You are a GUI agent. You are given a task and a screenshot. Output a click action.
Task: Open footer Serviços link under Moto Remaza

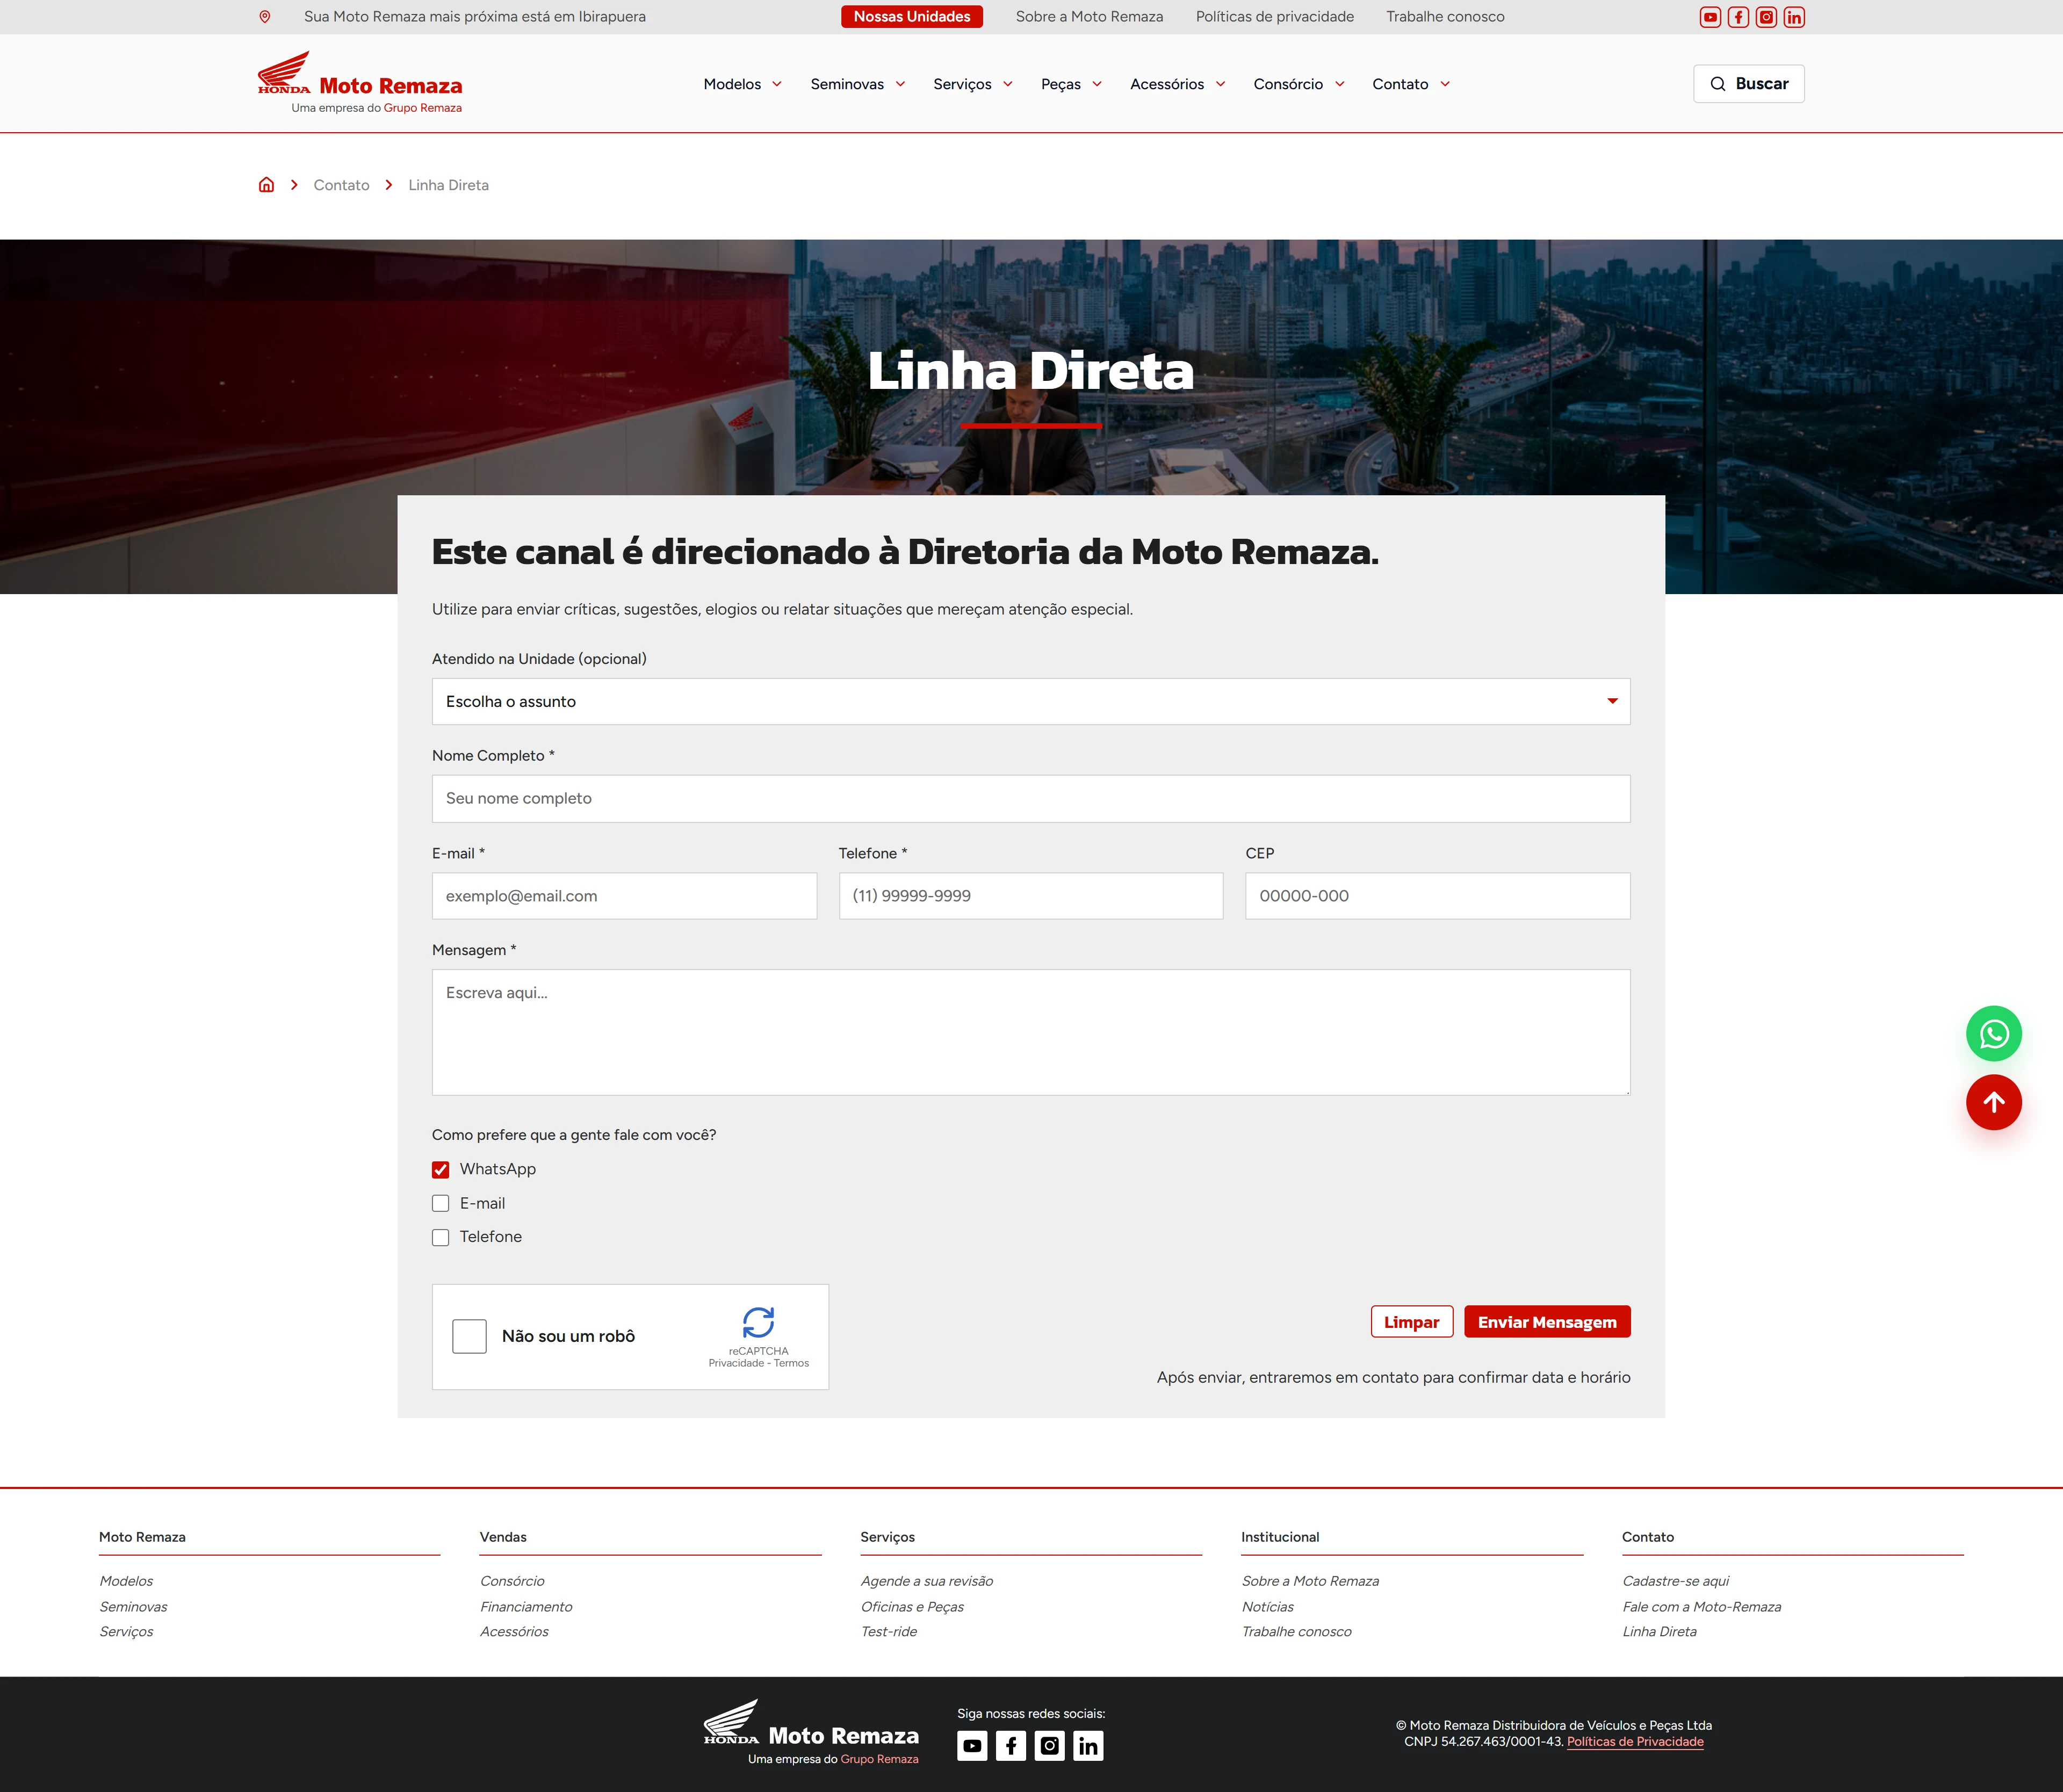tap(126, 1632)
